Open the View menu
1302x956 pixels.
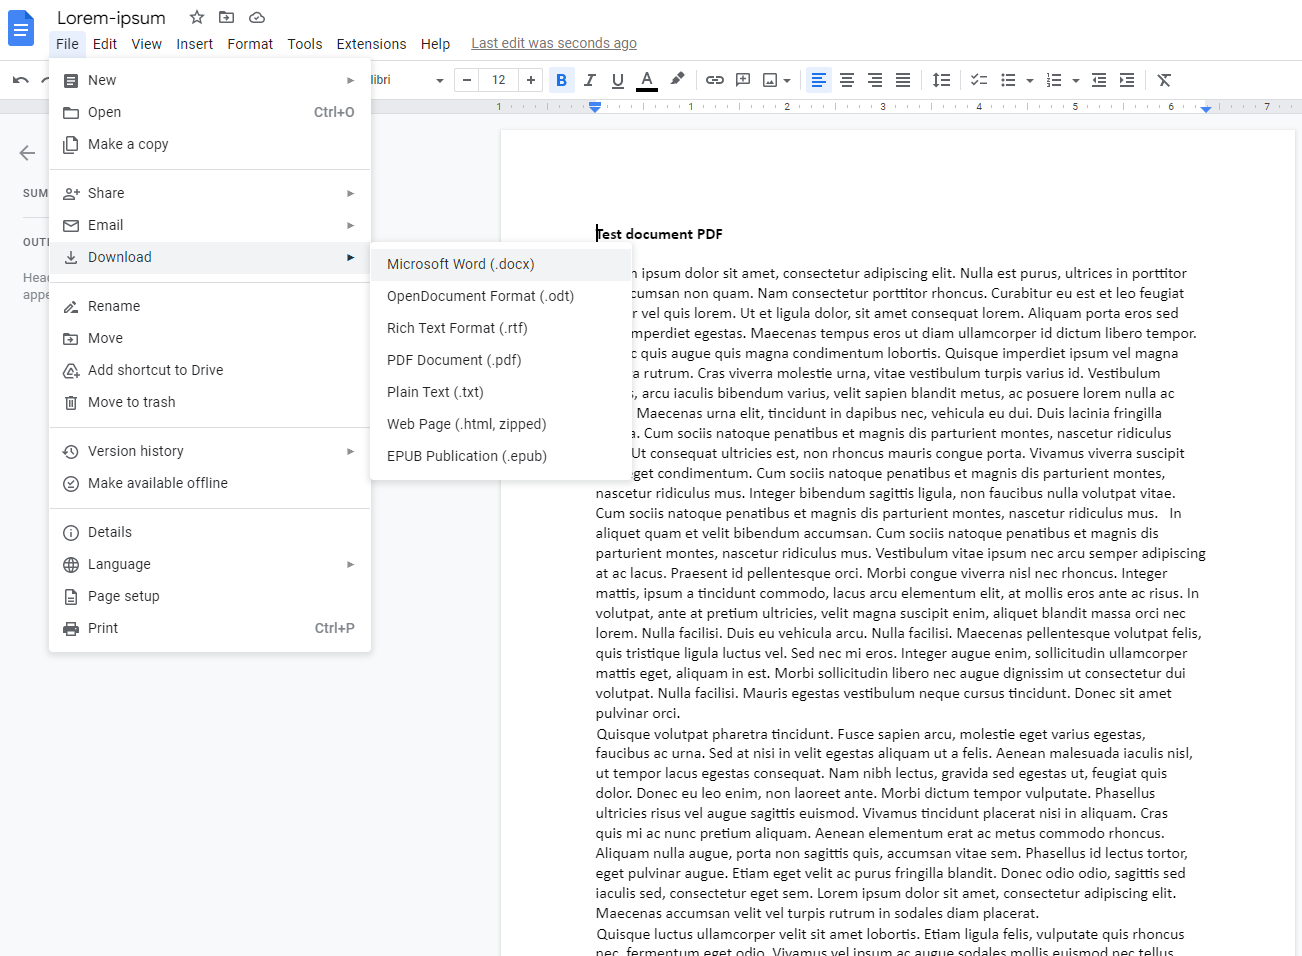pyautogui.click(x=146, y=44)
